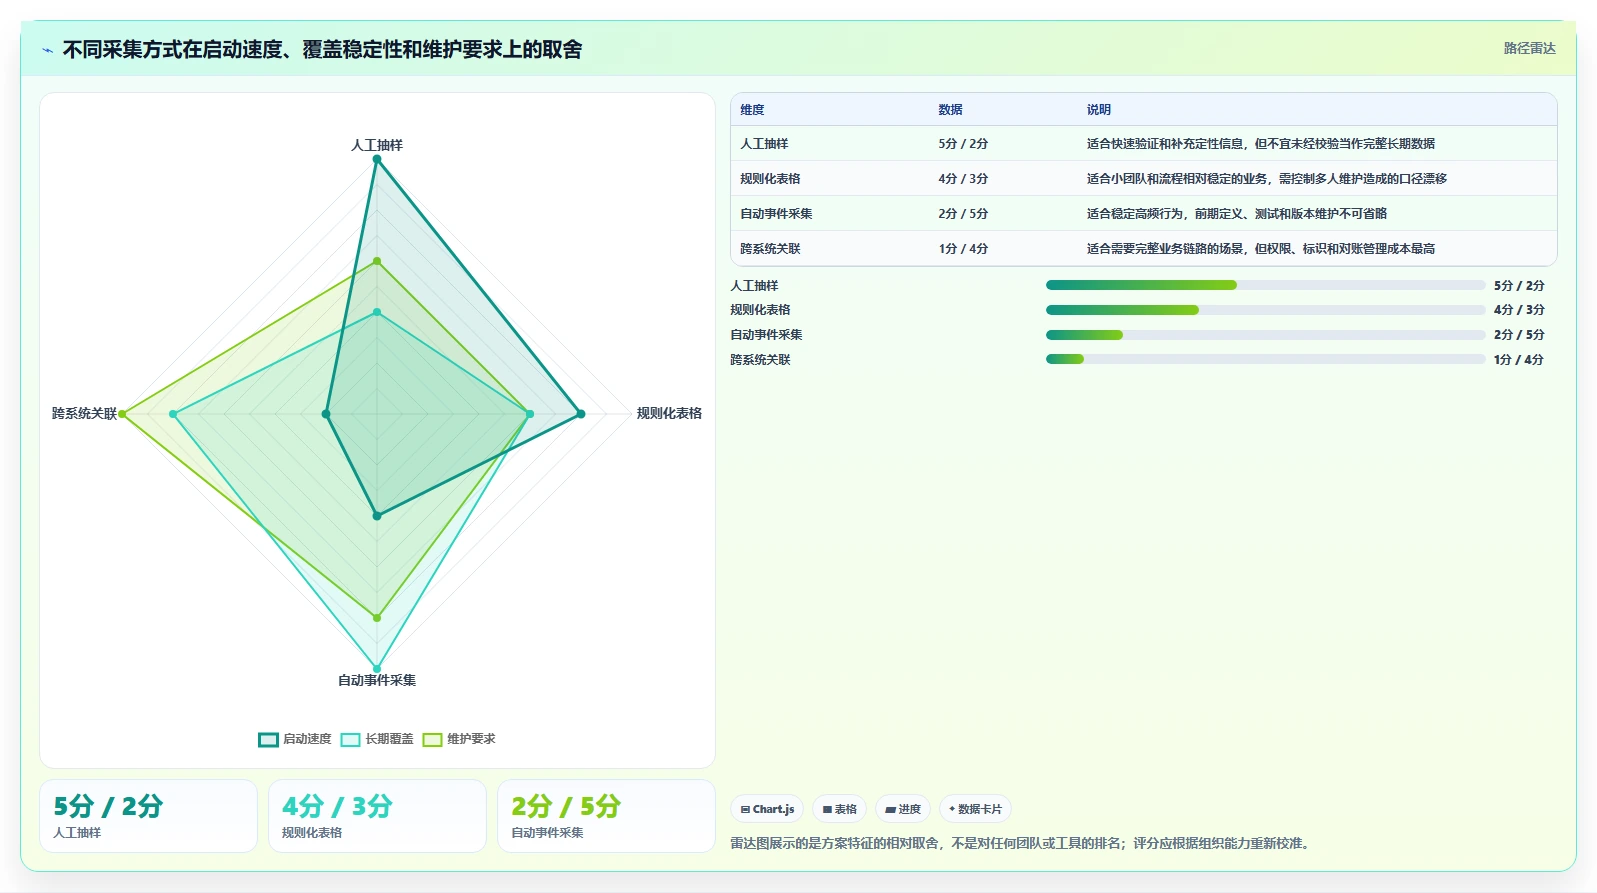1597x893 pixels.
Task: Click the 2分 / 5分 value in the table
Action: [963, 214]
